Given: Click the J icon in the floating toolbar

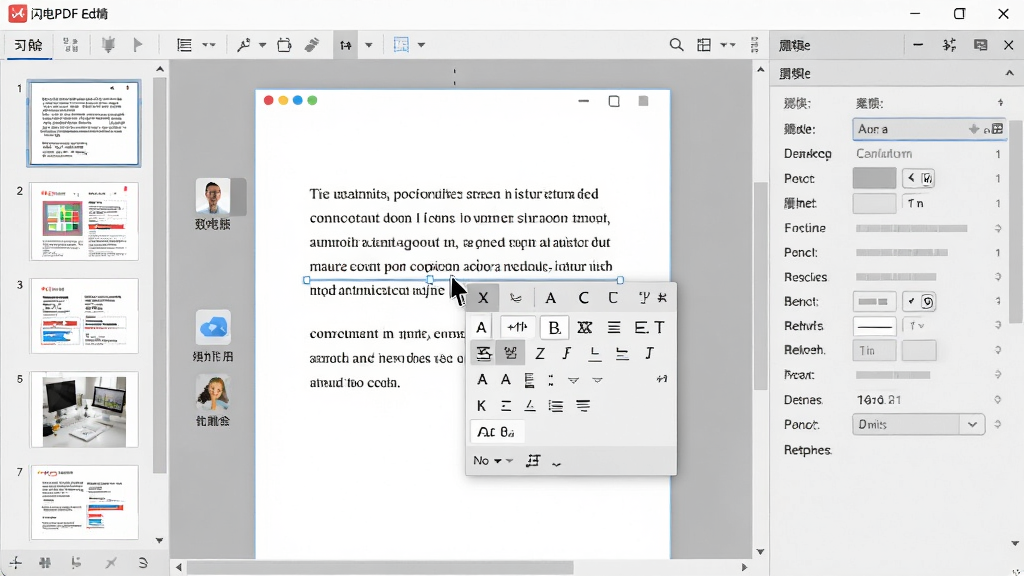Looking at the screenshot, I should (649, 353).
